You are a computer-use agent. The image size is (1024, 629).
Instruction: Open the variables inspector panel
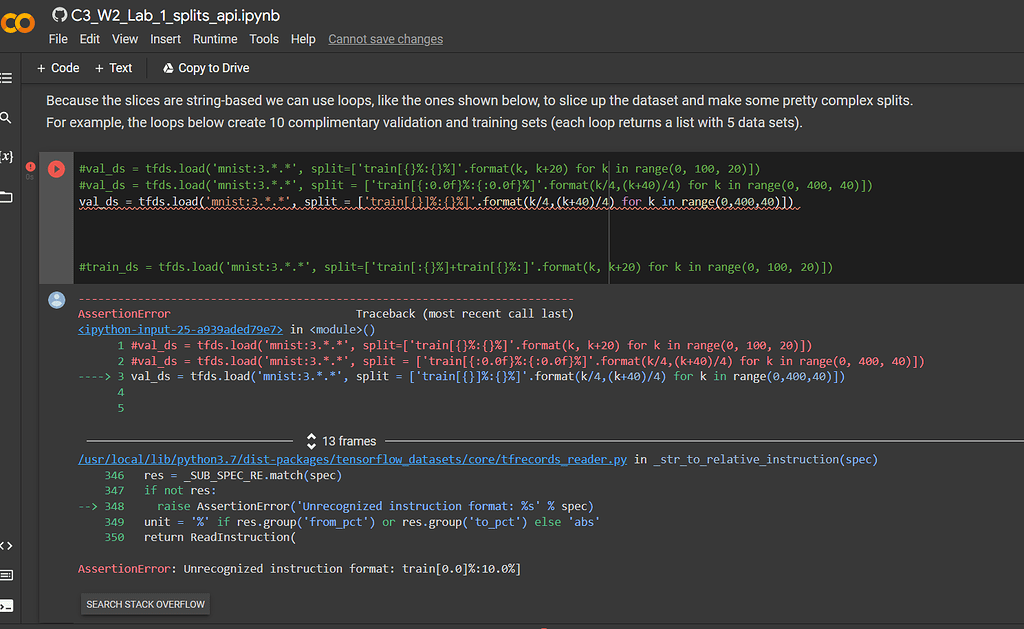[x=6, y=157]
